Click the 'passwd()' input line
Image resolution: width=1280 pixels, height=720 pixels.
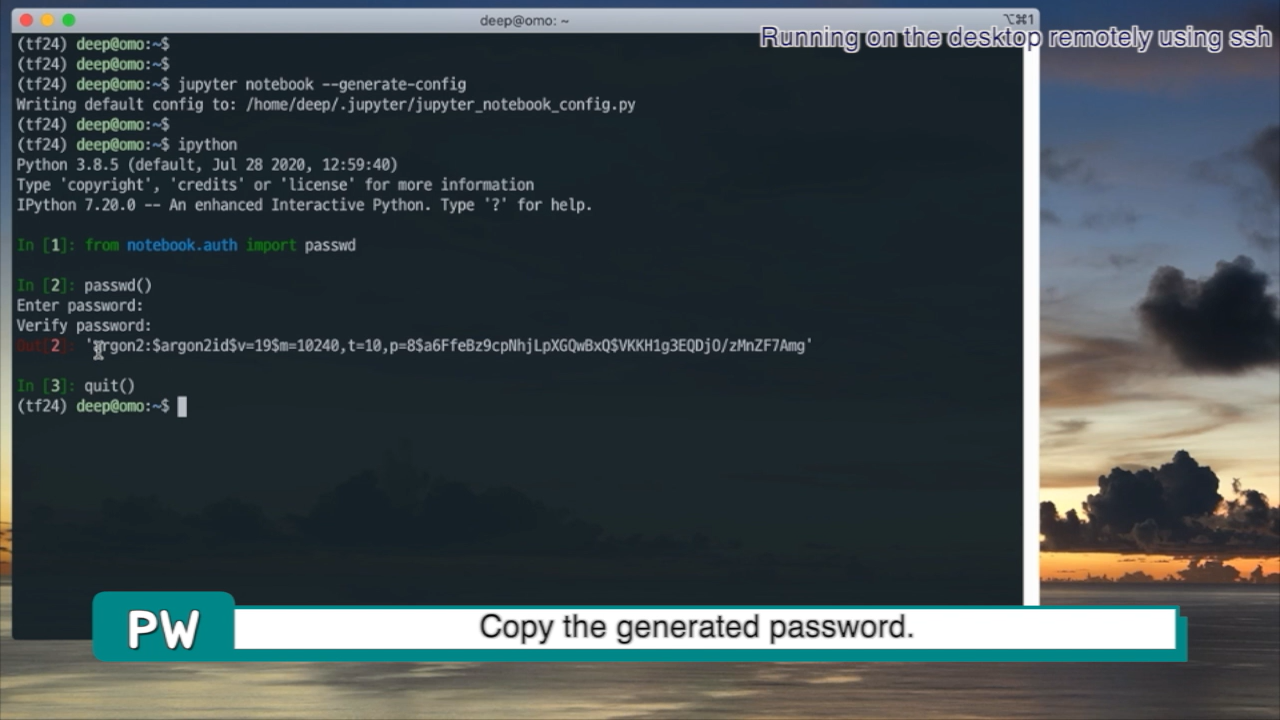(118, 286)
